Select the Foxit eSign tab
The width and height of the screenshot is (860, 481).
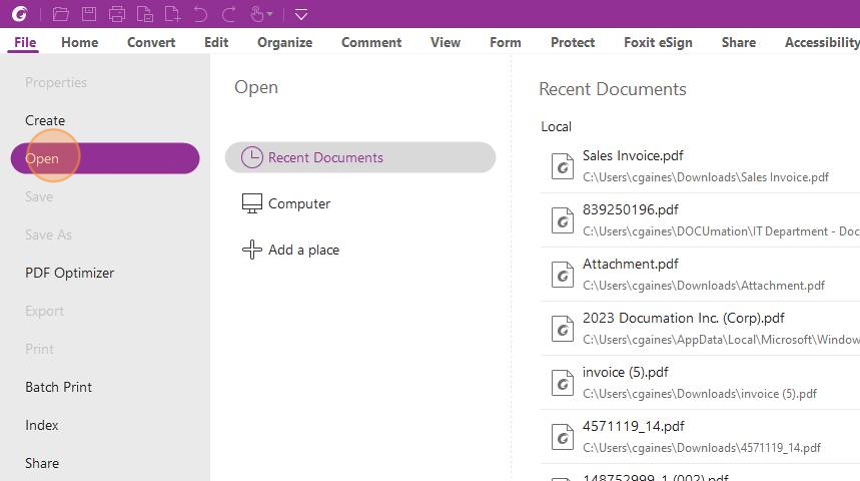point(658,42)
